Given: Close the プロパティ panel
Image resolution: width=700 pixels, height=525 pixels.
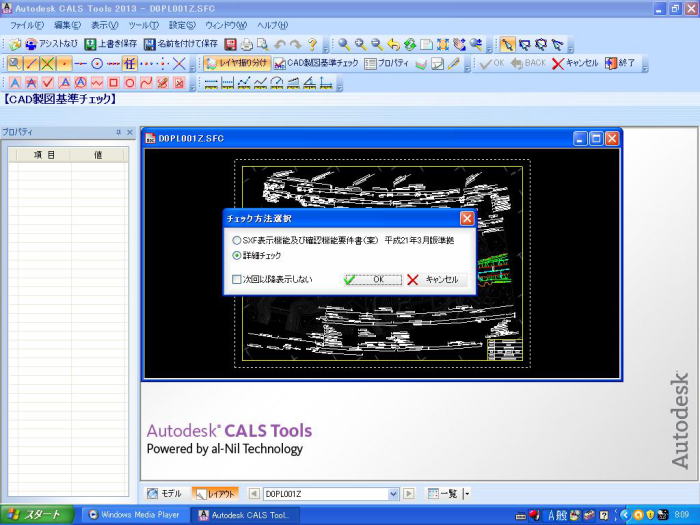Looking at the screenshot, I should tap(130, 132).
